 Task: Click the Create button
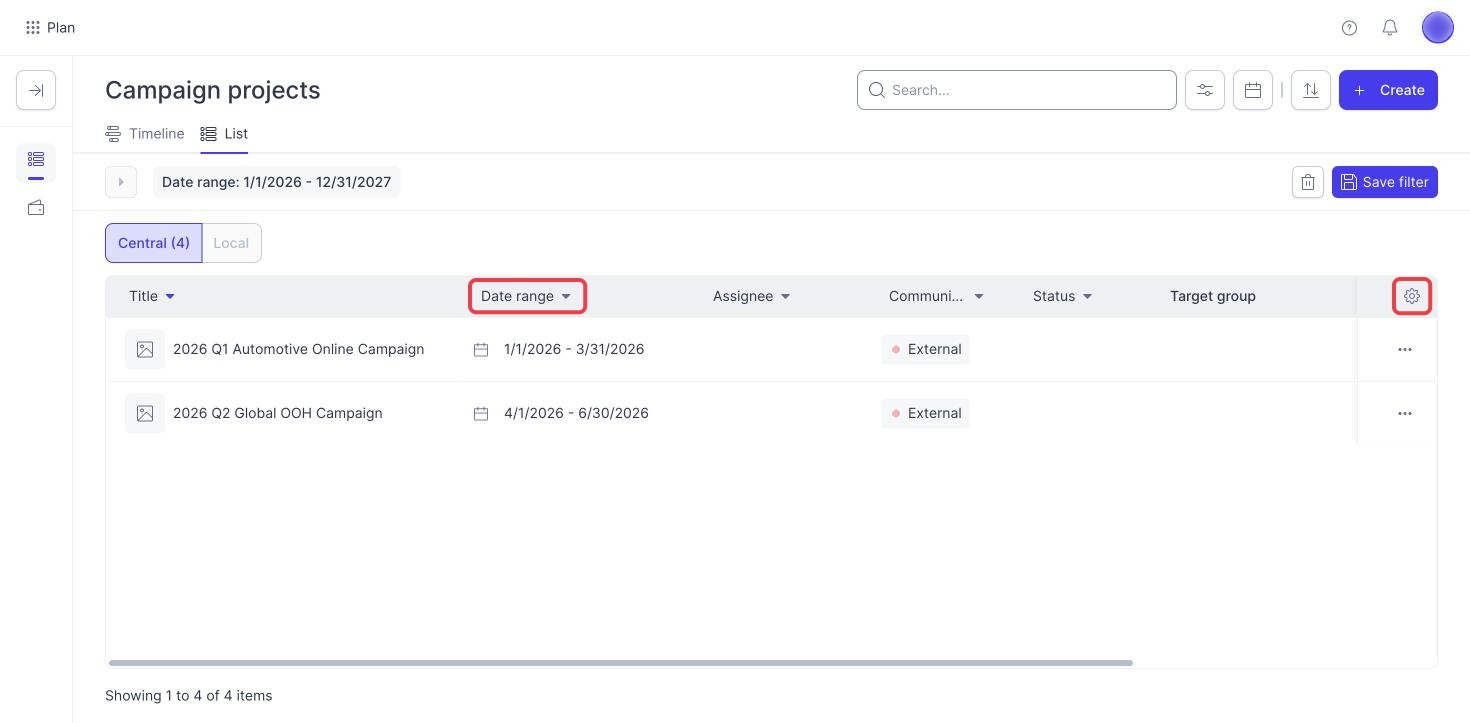click(1388, 90)
